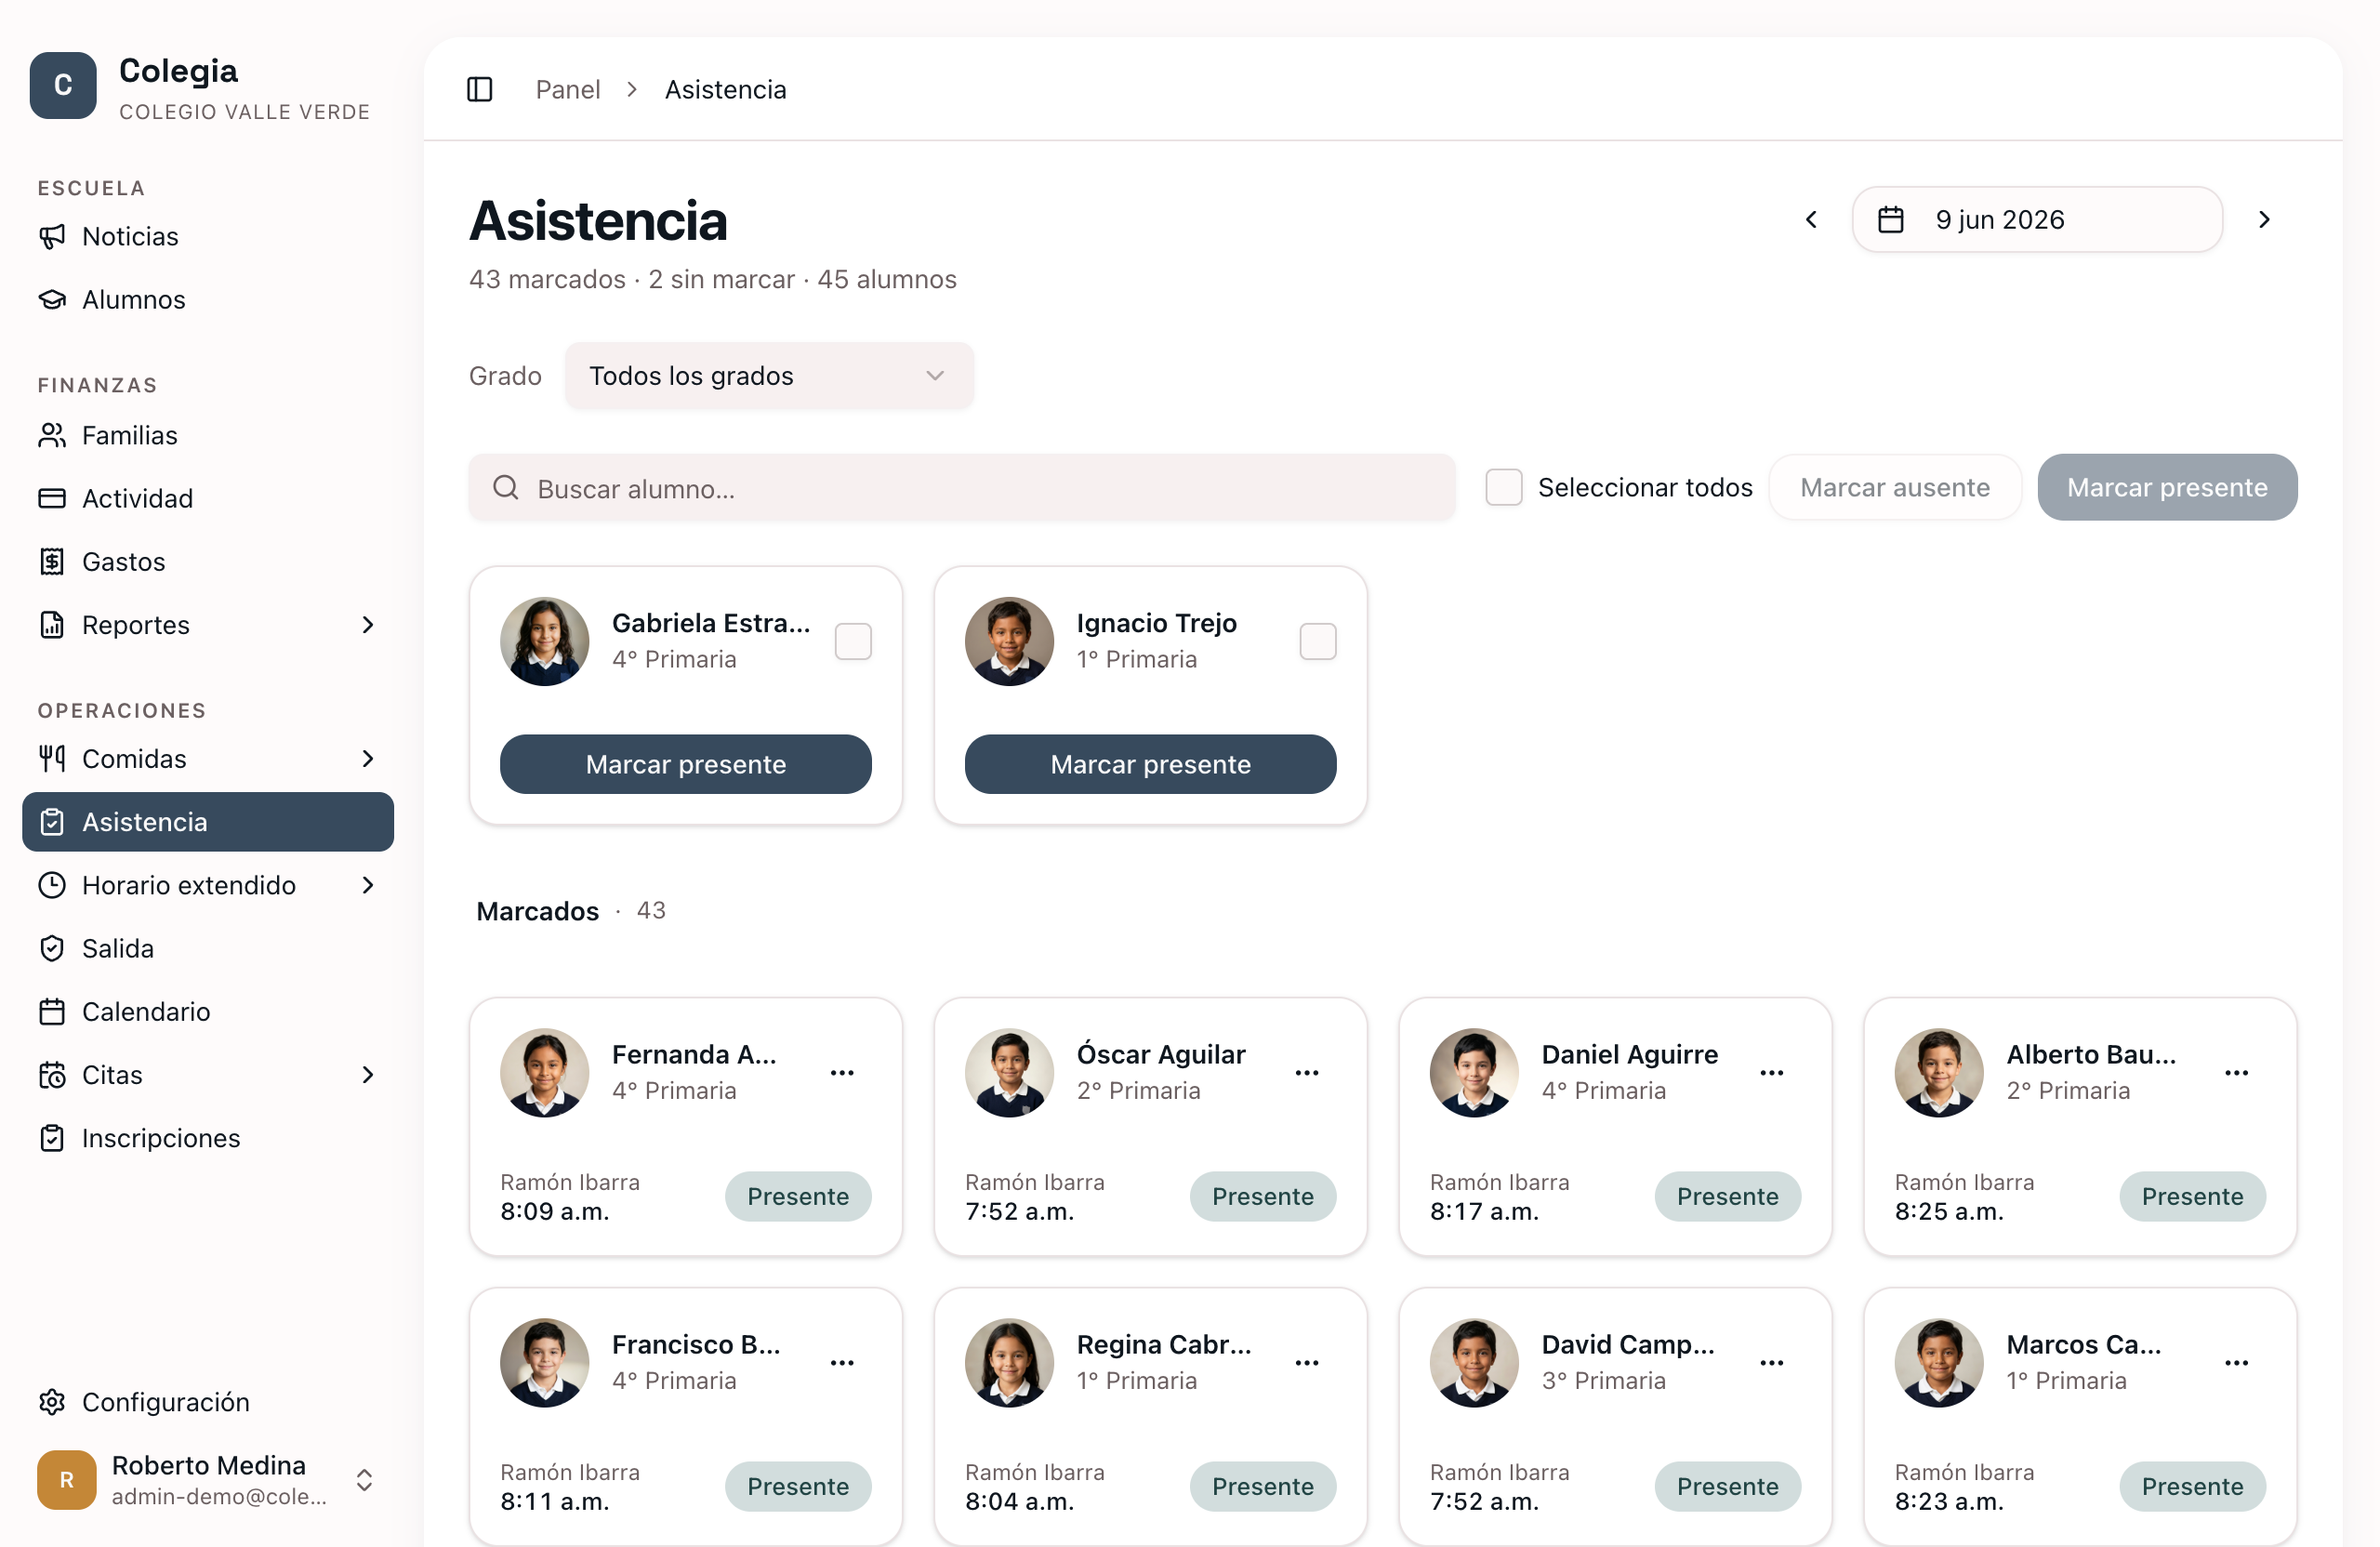This screenshot has height=1547, width=2380.
Task: Open the user account switcher chevrons
Action: tap(365, 1480)
